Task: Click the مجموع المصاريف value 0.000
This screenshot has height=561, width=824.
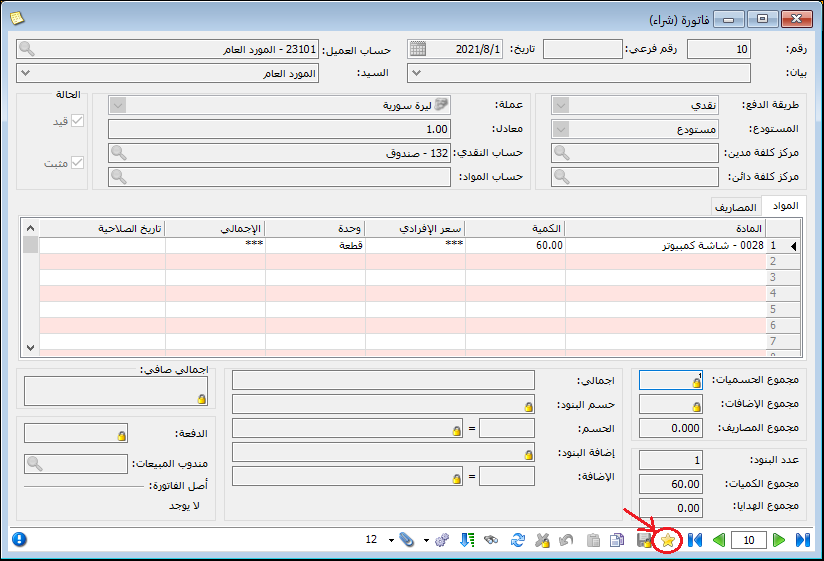Action: coord(671,428)
